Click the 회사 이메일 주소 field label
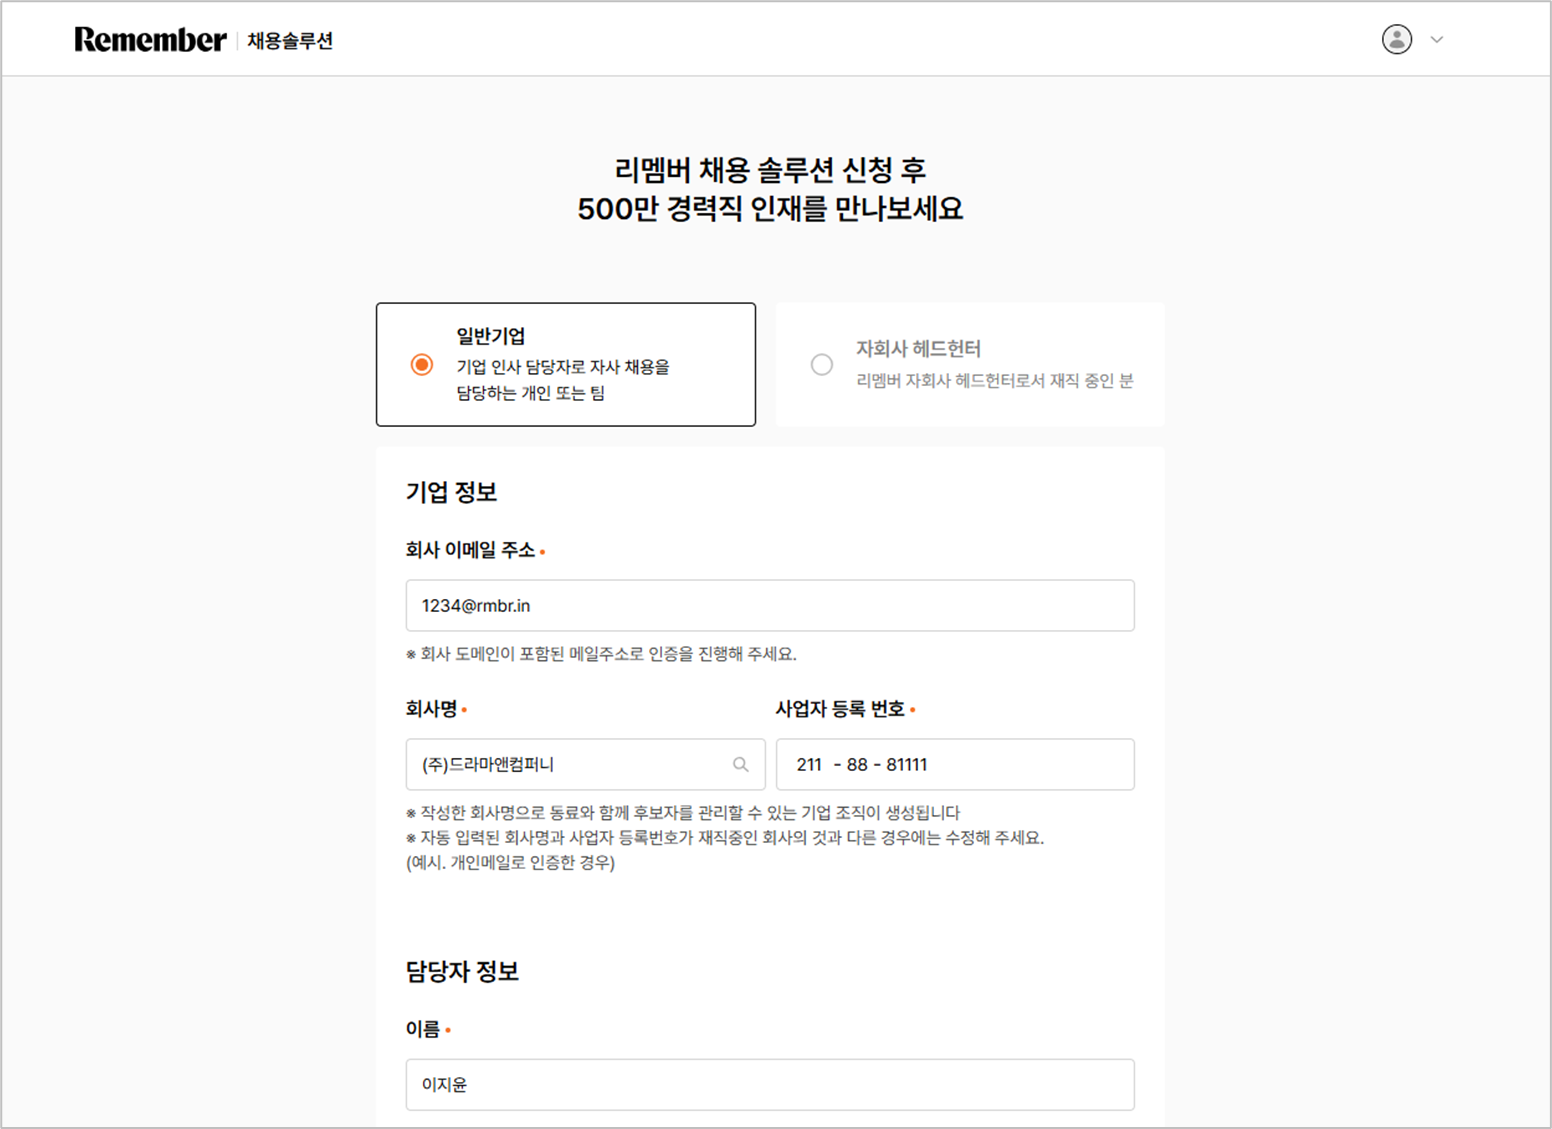The image size is (1552, 1129). pyautogui.click(x=470, y=550)
